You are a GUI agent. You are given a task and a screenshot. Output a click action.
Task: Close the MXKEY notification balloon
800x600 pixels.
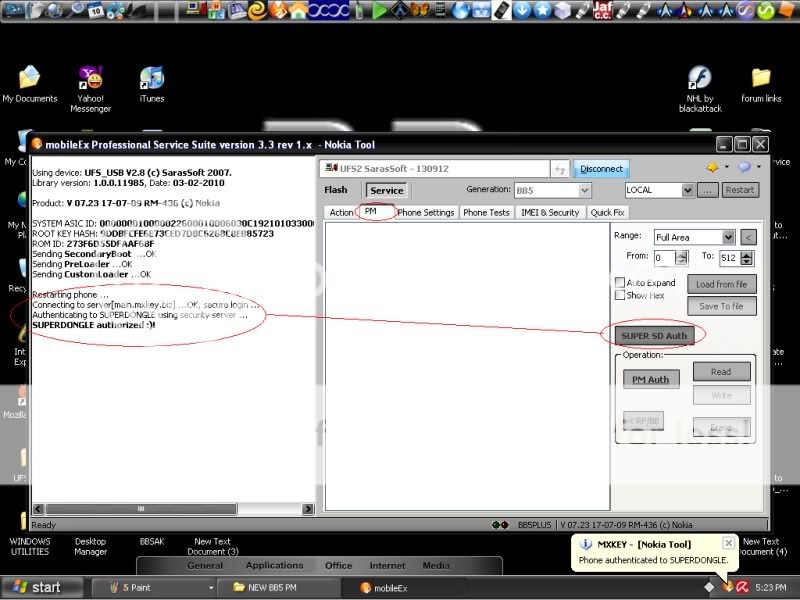pyautogui.click(x=729, y=543)
